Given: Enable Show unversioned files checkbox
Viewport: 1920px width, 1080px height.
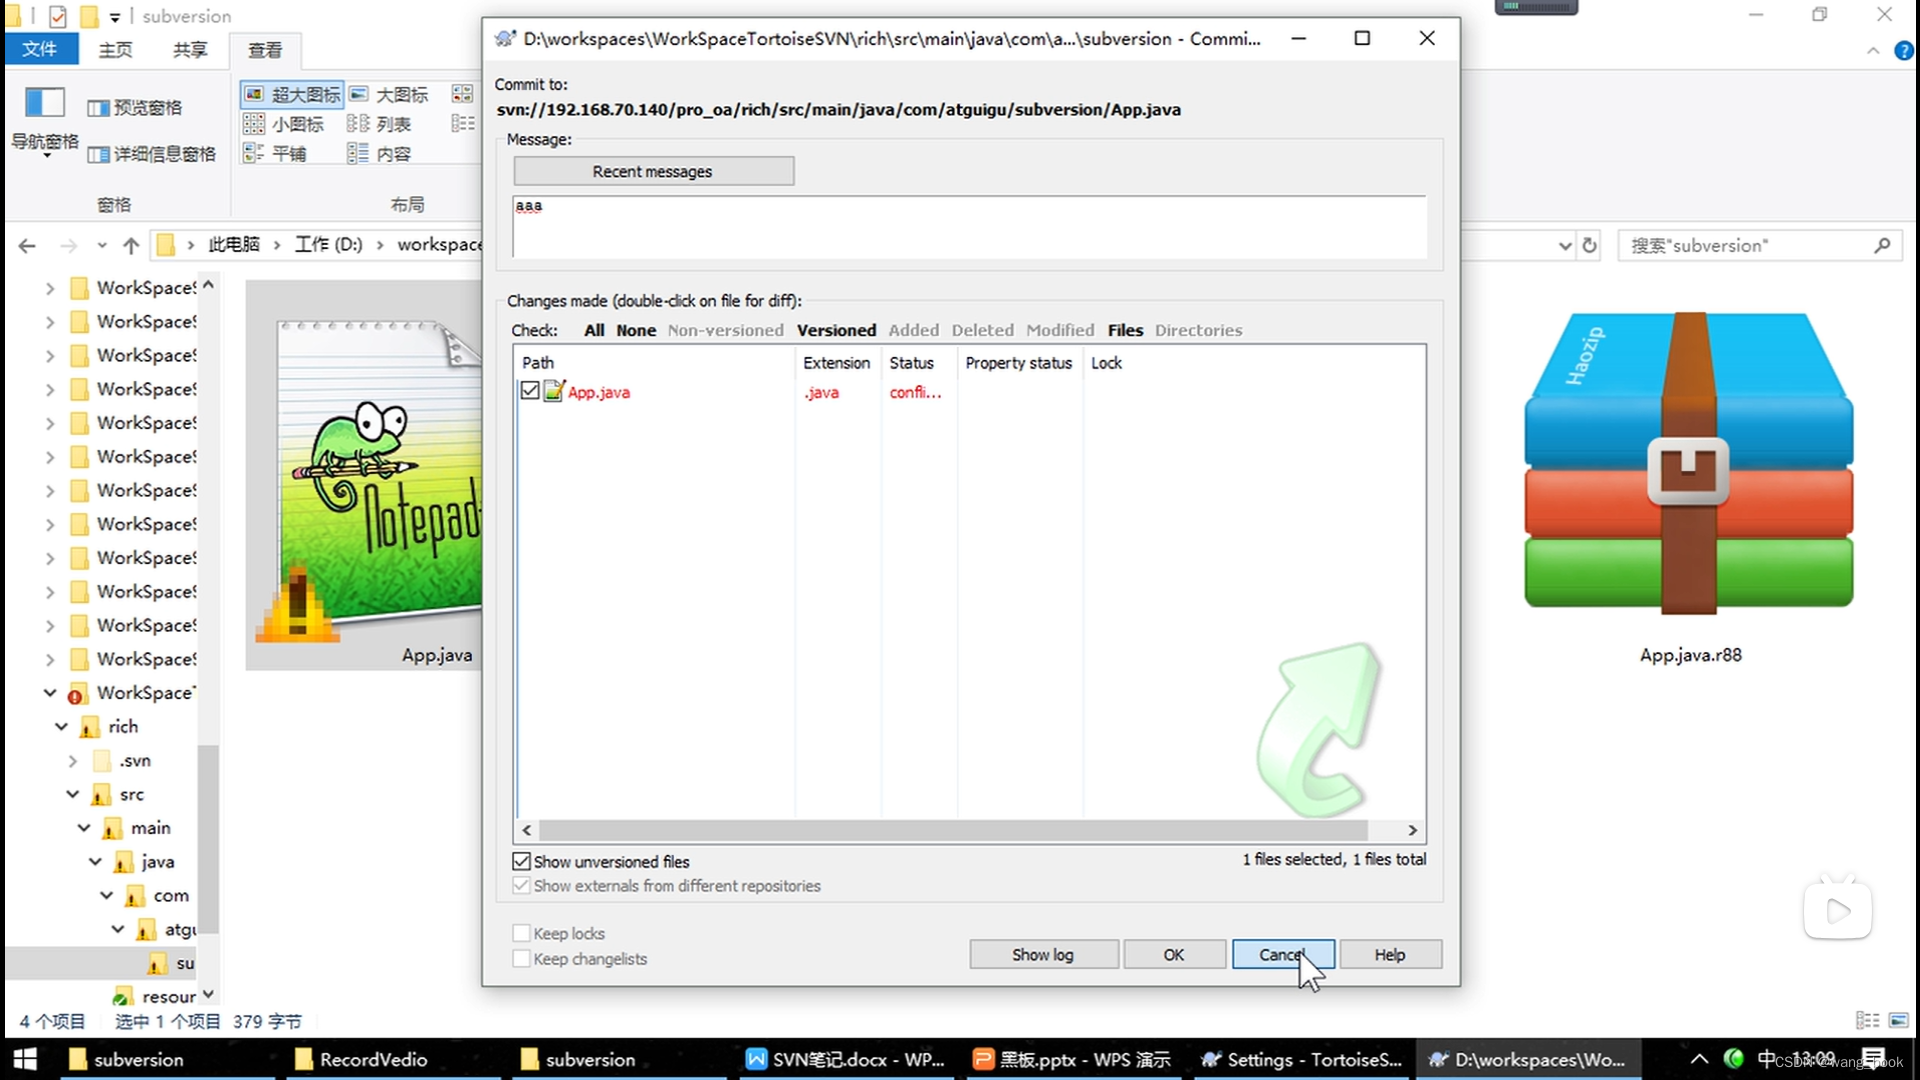Looking at the screenshot, I should click(x=522, y=861).
